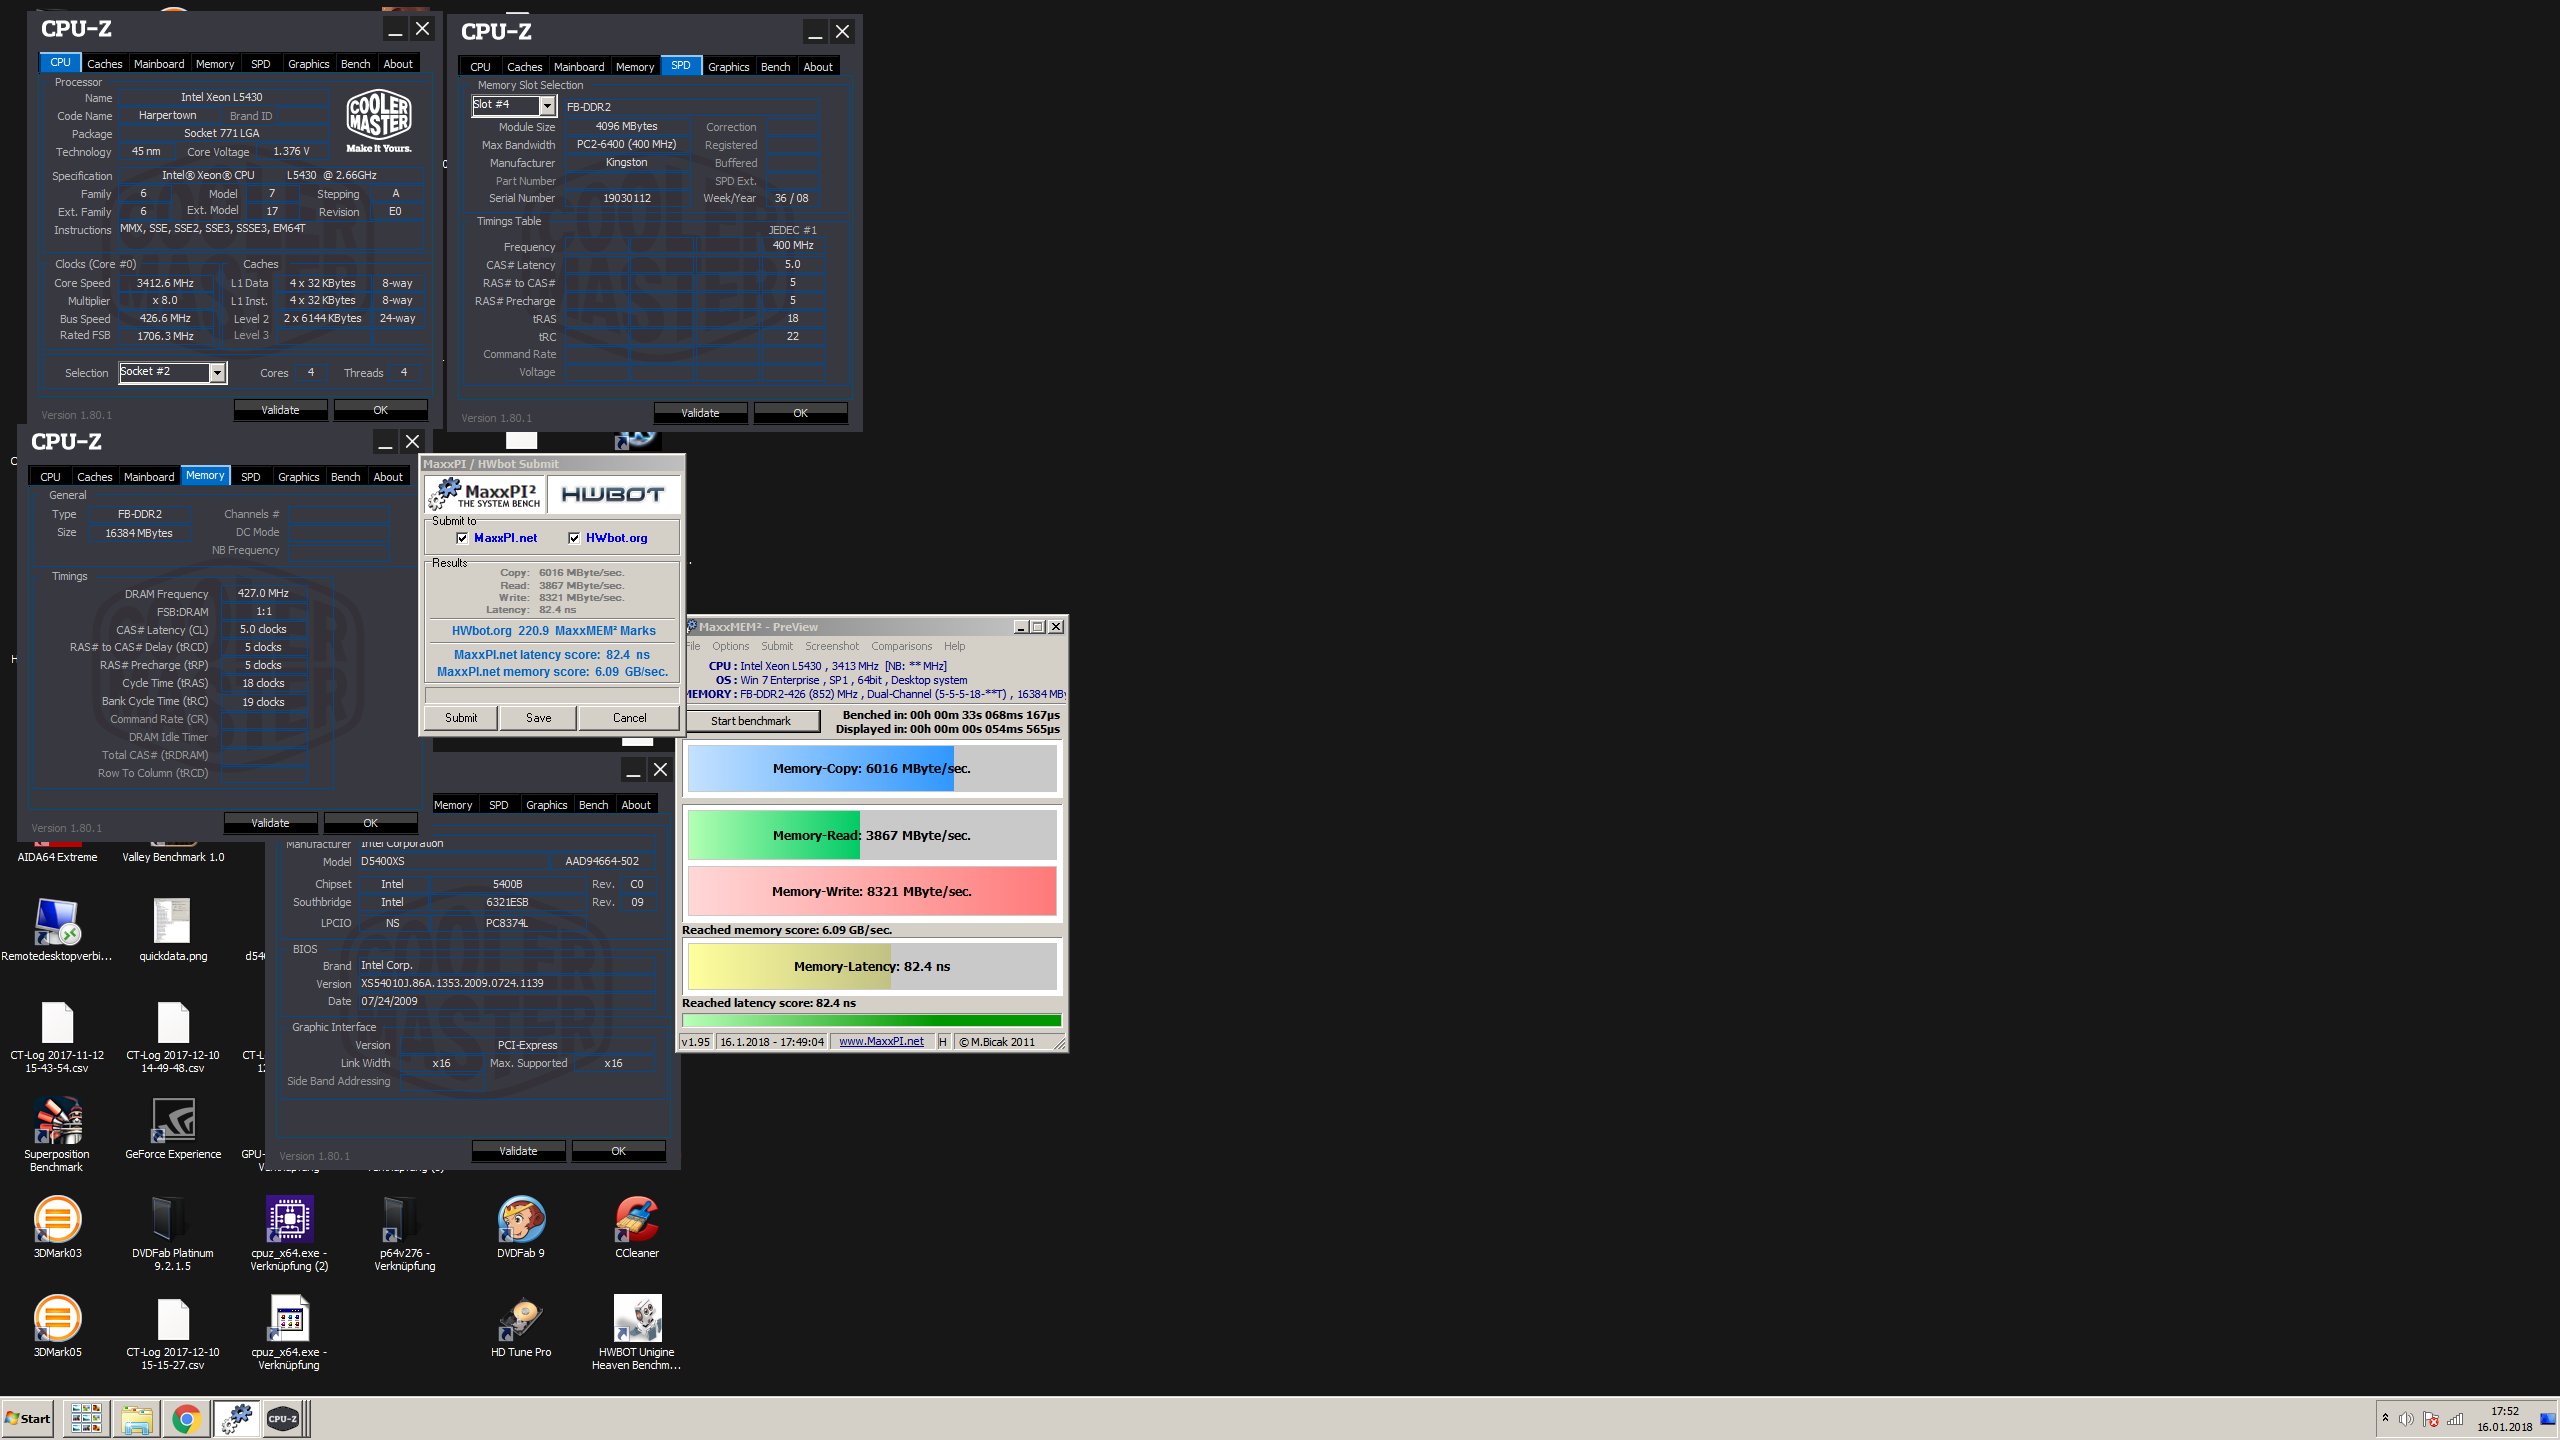
Task: Open Mainboard tab in CPU-Z CPU window
Action: click(159, 64)
